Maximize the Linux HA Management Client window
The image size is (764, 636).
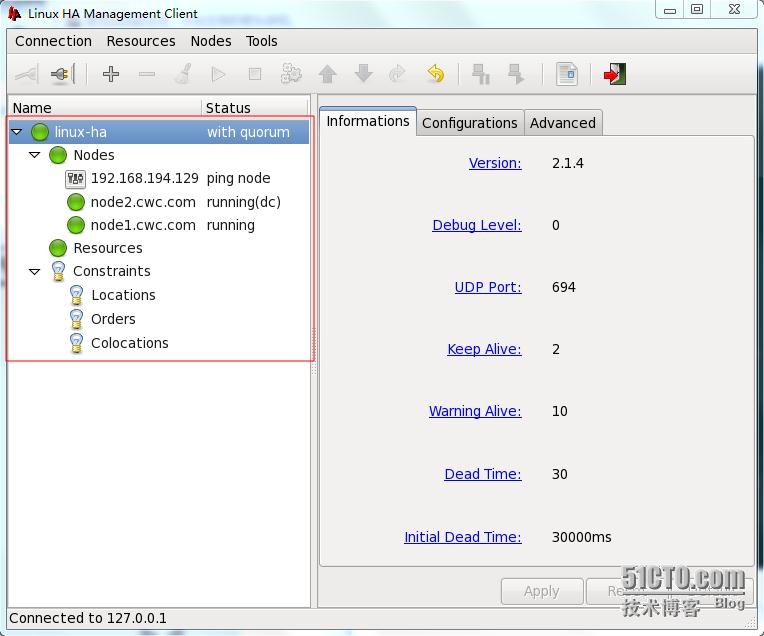(x=697, y=9)
